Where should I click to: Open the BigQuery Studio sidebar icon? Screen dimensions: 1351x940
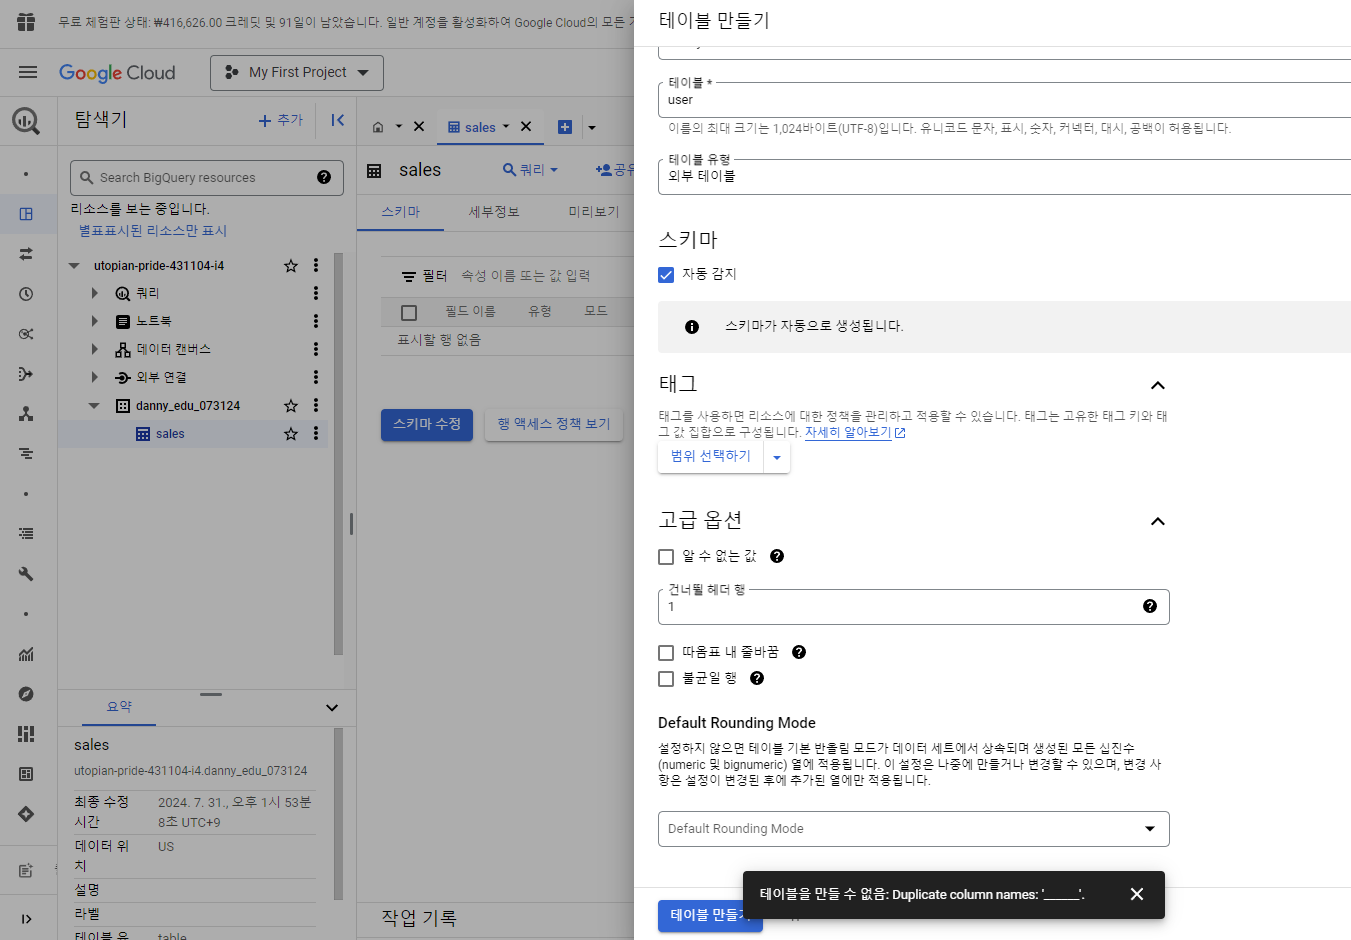coord(26,214)
